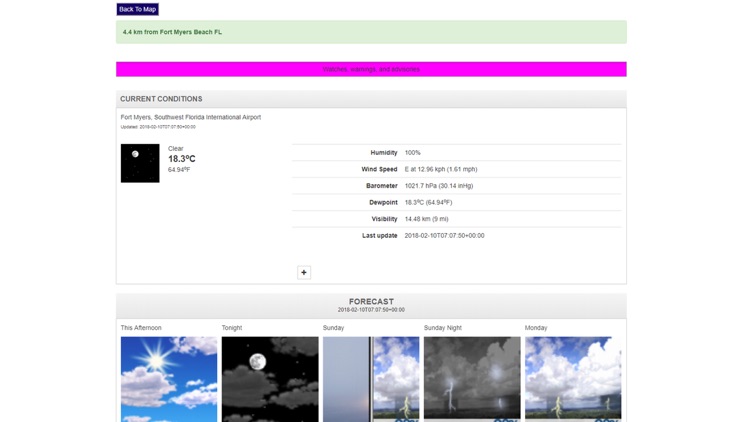Select the Sunday forecast image

pyautogui.click(x=371, y=379)
